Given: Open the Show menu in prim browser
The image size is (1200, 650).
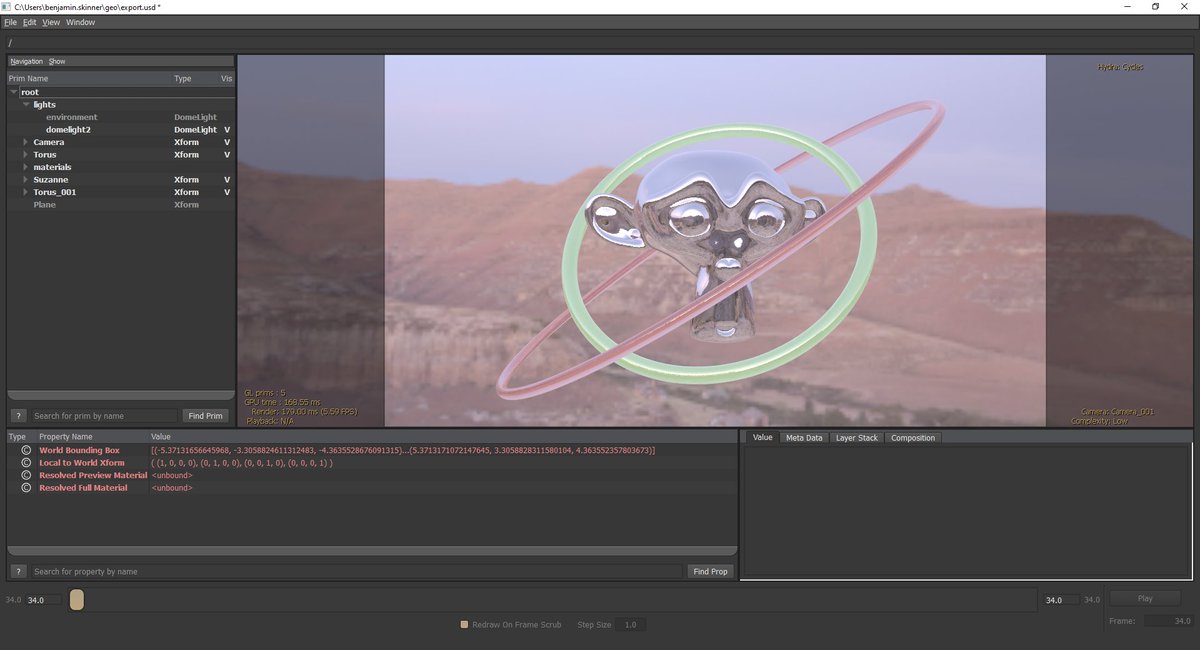Looking at the screenshot, I should coord(57,61).
